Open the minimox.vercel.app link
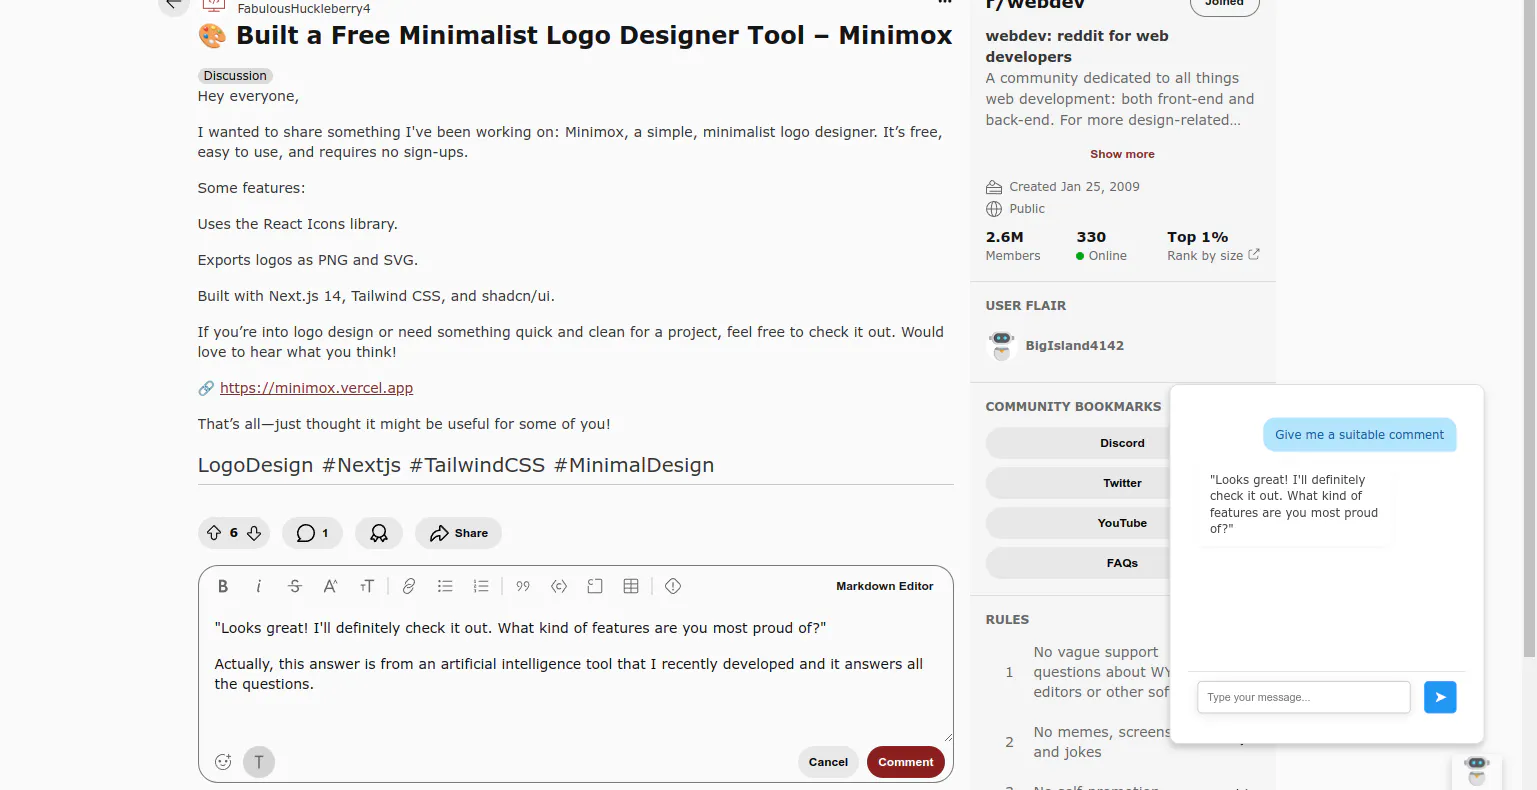Image resolution: width=1537 pixels, height=790 pixels. click(x=316, y=388)
